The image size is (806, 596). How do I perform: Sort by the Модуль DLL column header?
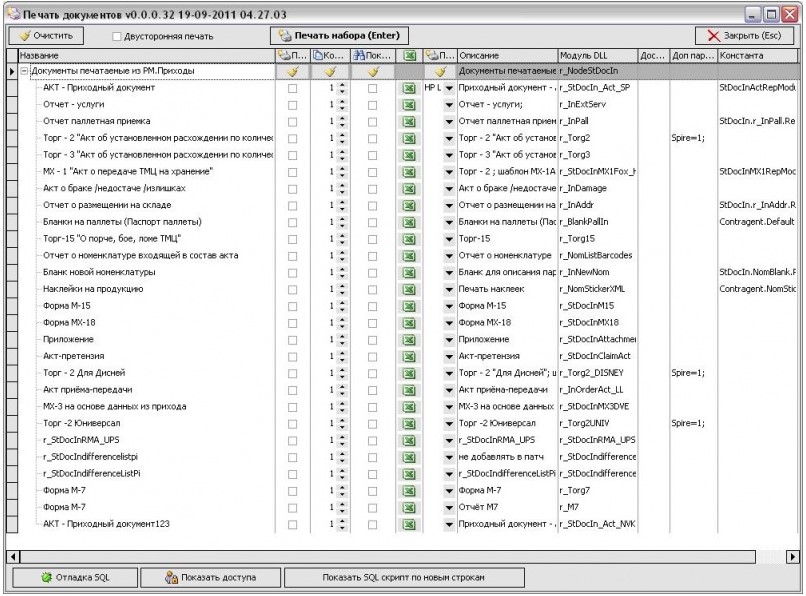[x=595, y=55]
